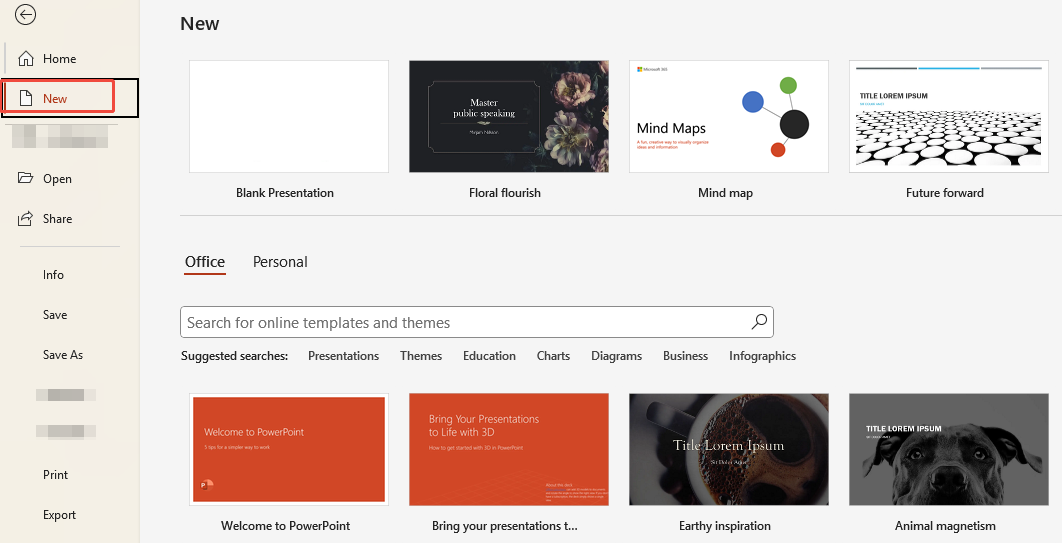Switch to the Personal templates tab
1062x543 pixels.
coord(280,262)
